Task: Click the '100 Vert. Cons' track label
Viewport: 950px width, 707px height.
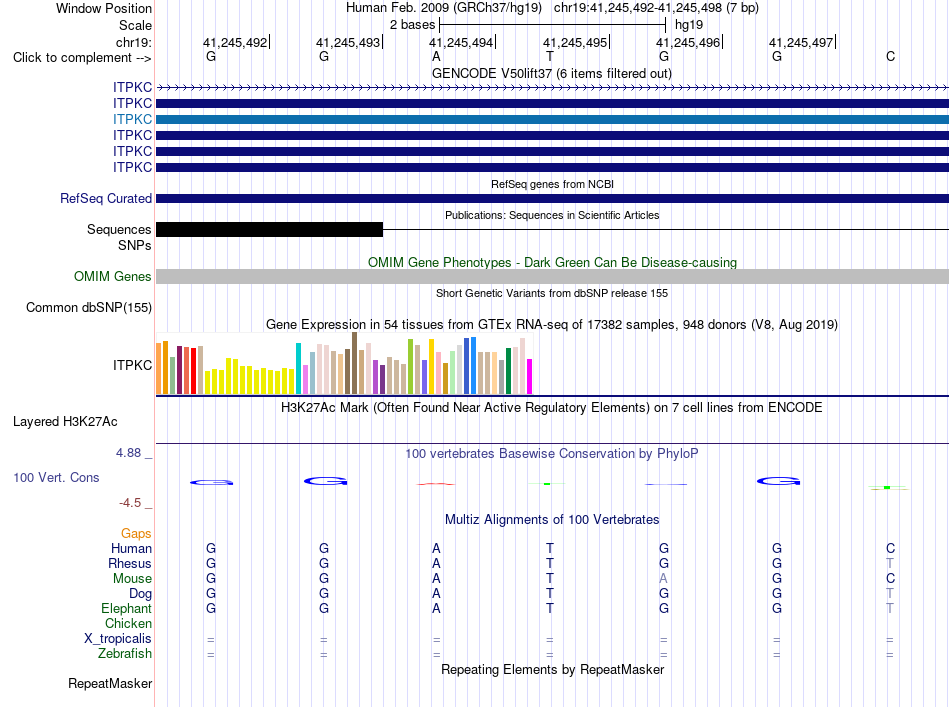Action: pos(56,478)
